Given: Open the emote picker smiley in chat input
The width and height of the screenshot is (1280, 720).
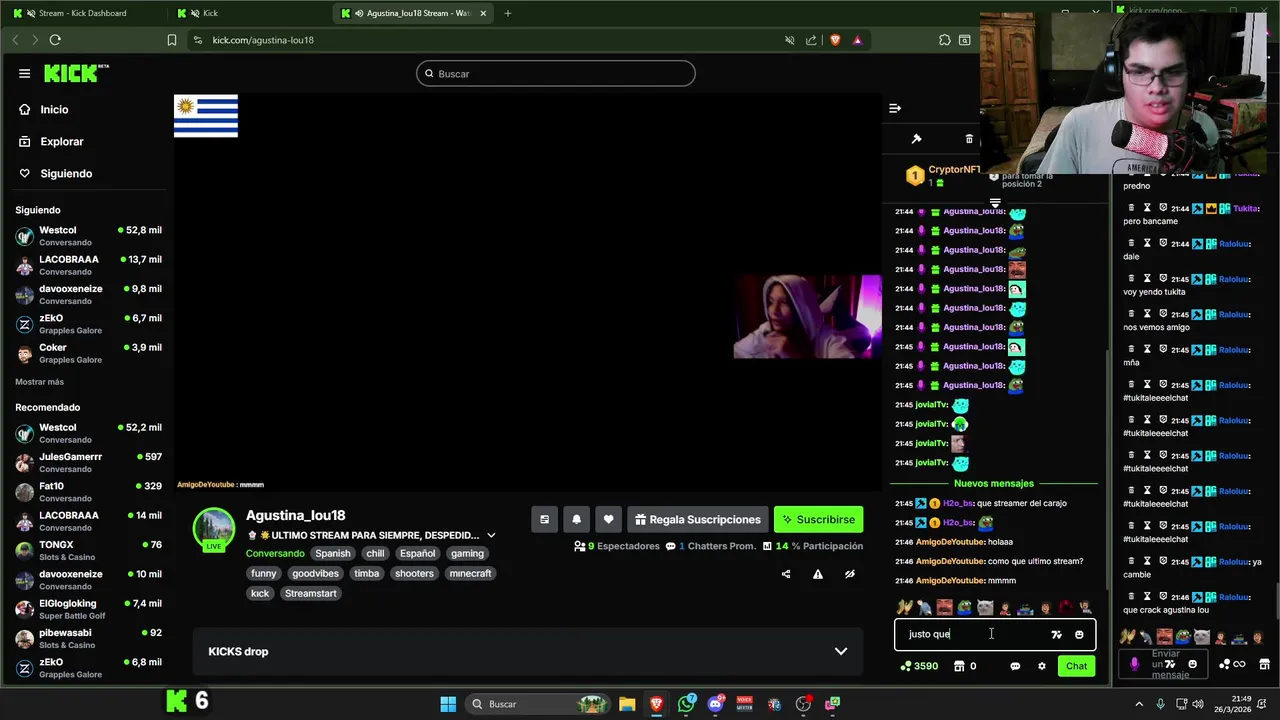Looking at the screenshot, I should tap(1079, 634).
